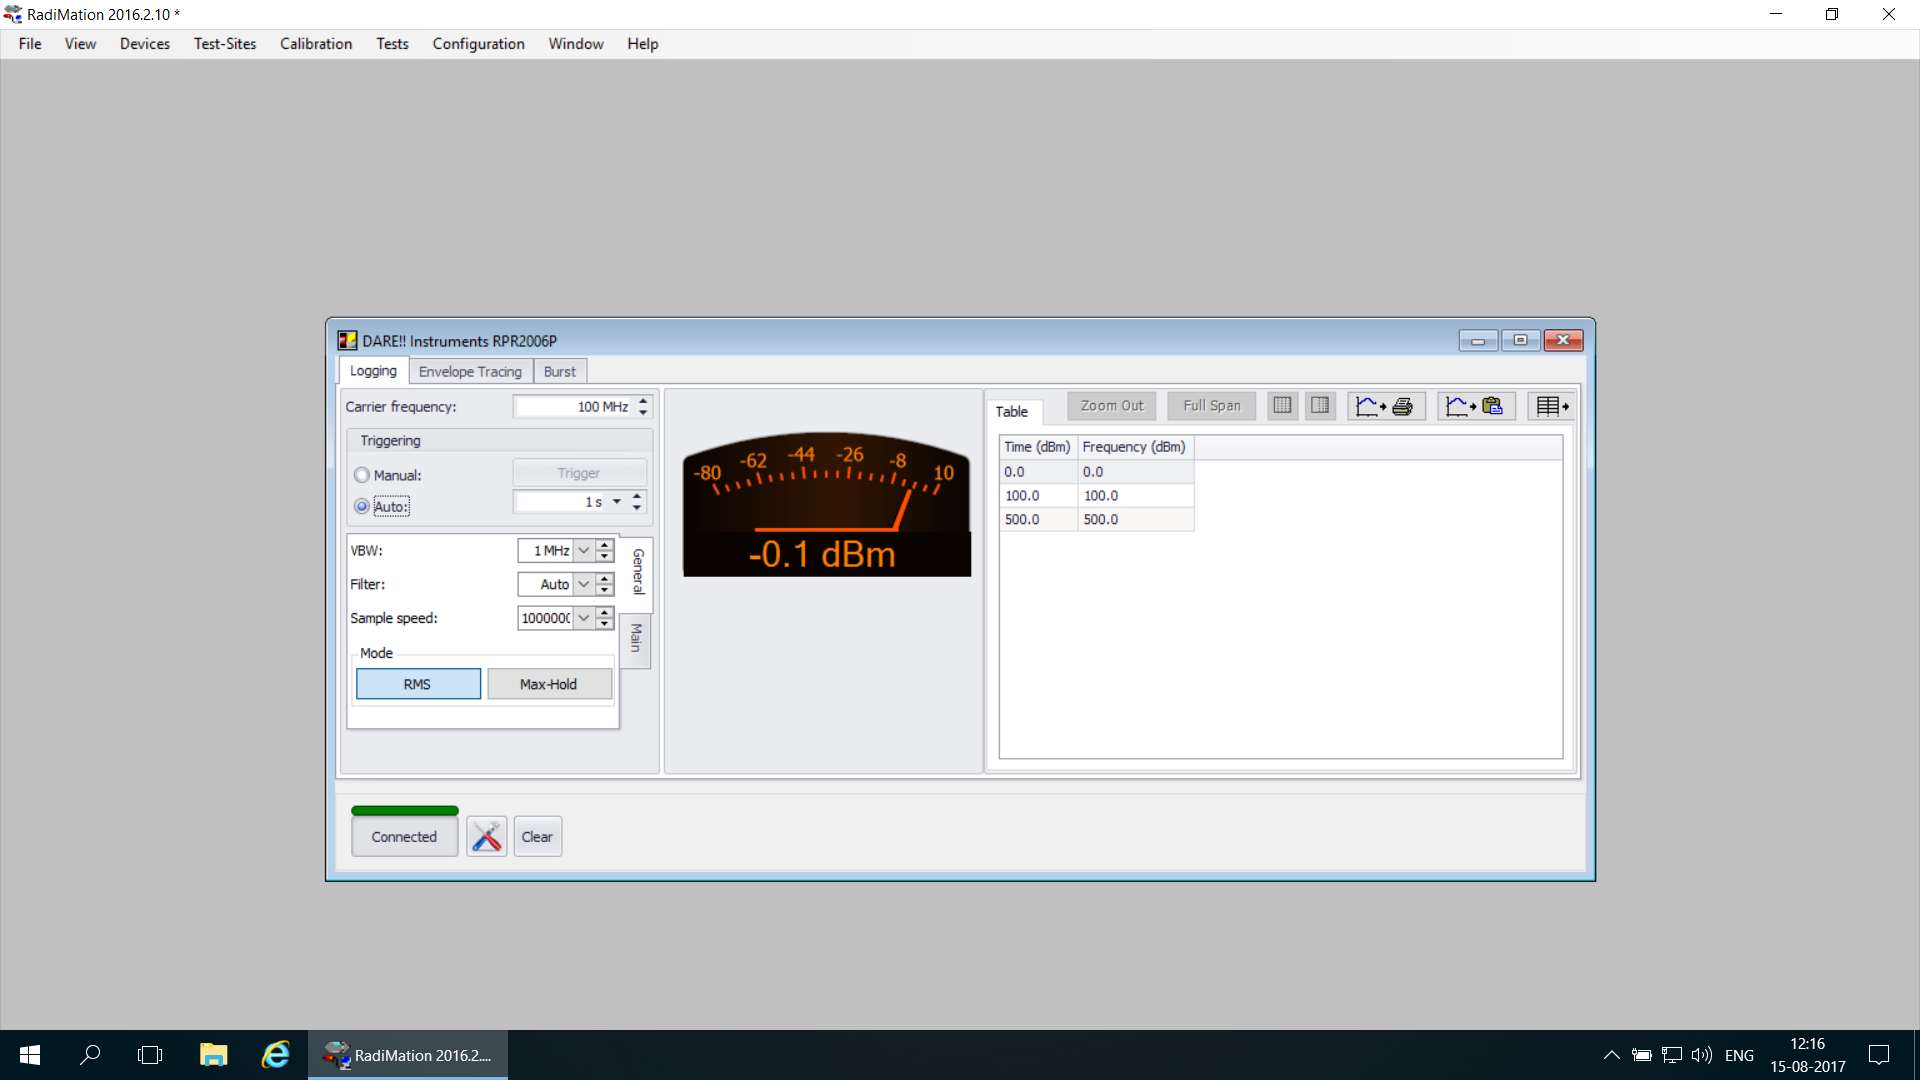Select Manual triggering radio button
Viewport: 1920px width, 1080px height.
(362, 475)
